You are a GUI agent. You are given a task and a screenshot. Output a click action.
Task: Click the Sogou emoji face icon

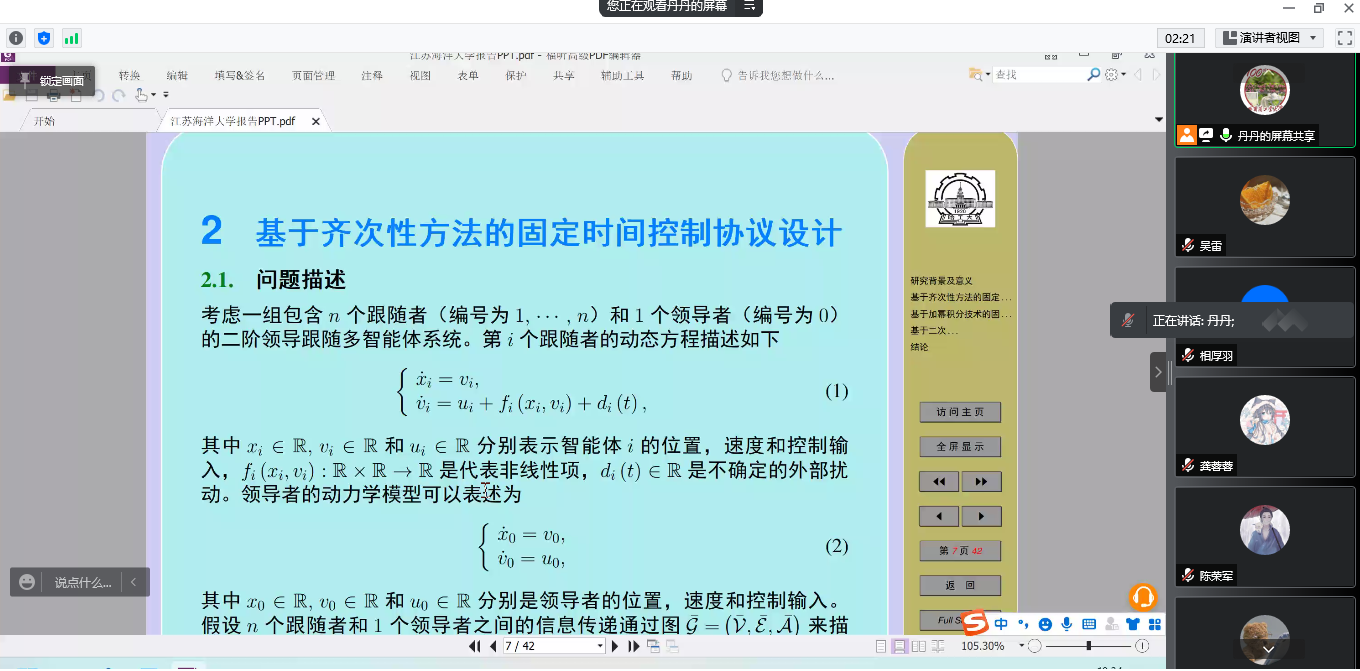[x=1045, y=624]
